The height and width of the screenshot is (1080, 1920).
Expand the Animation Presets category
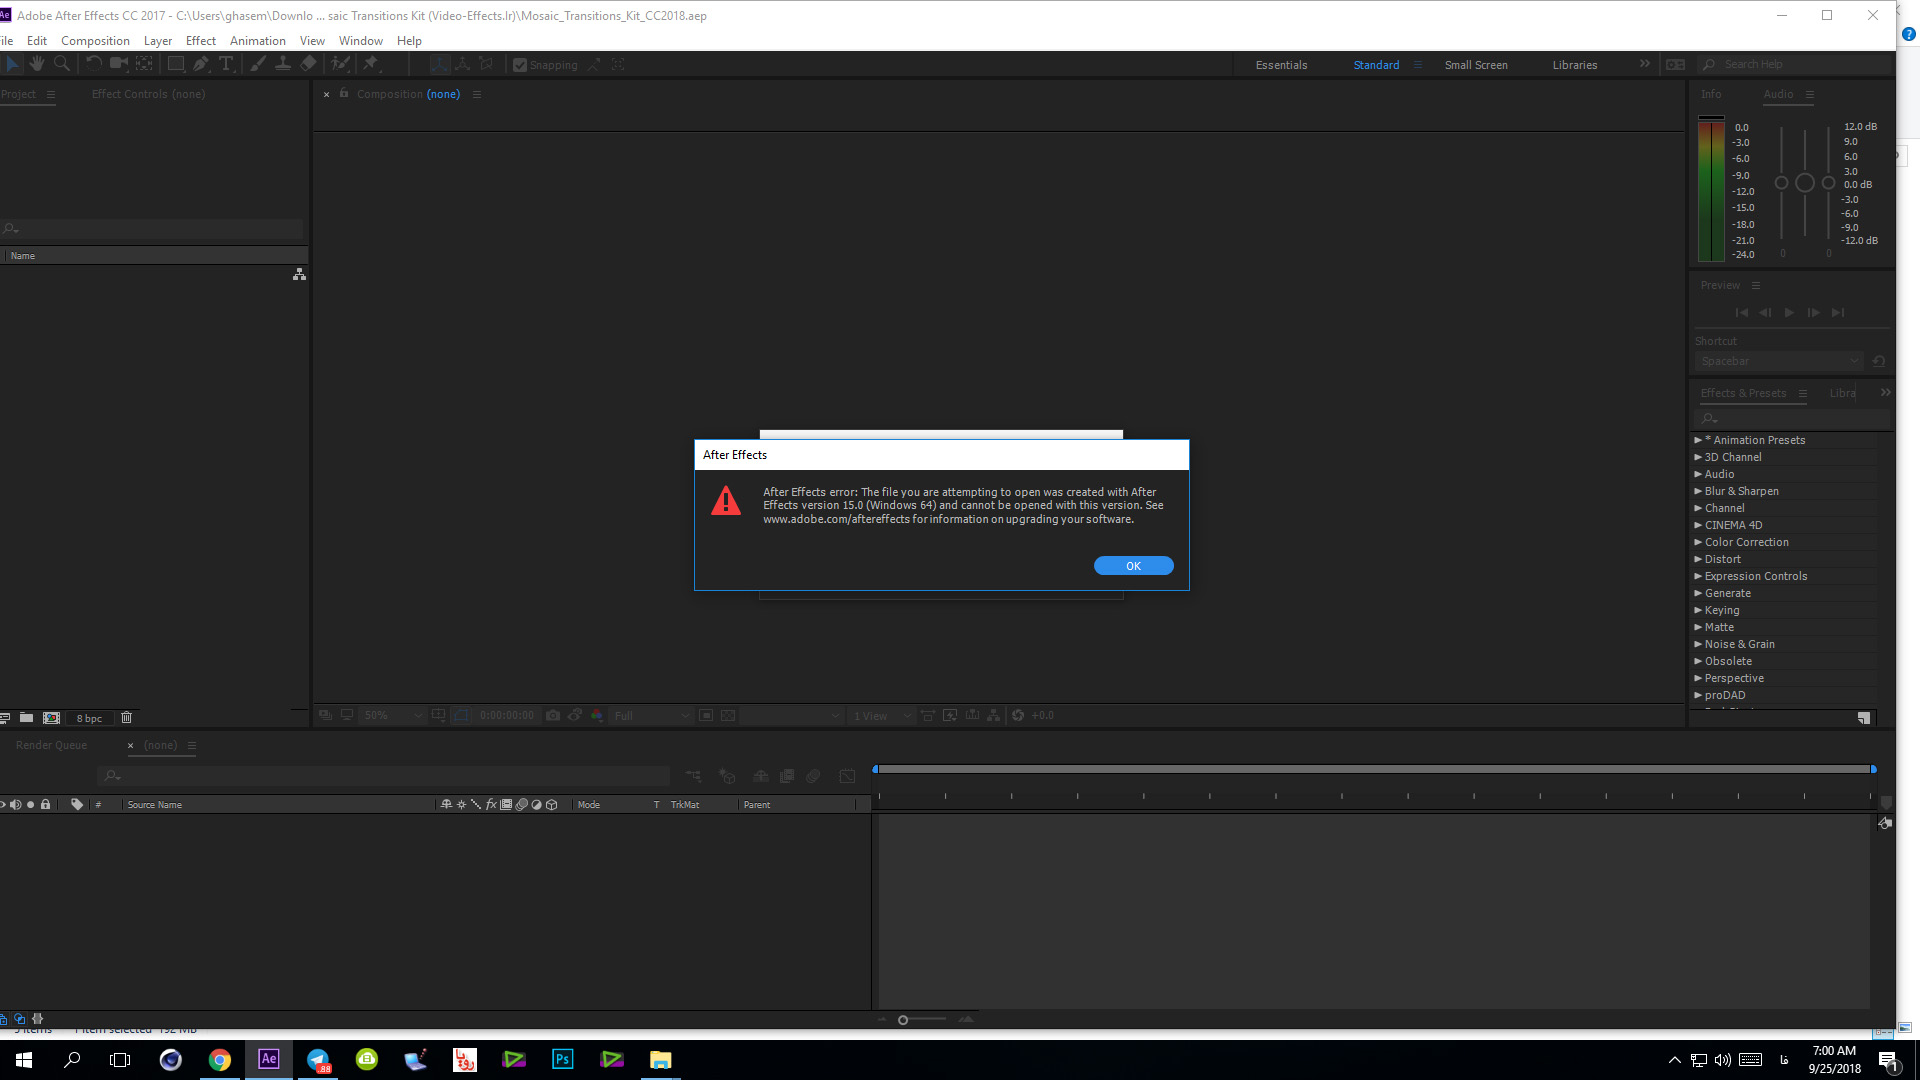[x=1698, y=440]
